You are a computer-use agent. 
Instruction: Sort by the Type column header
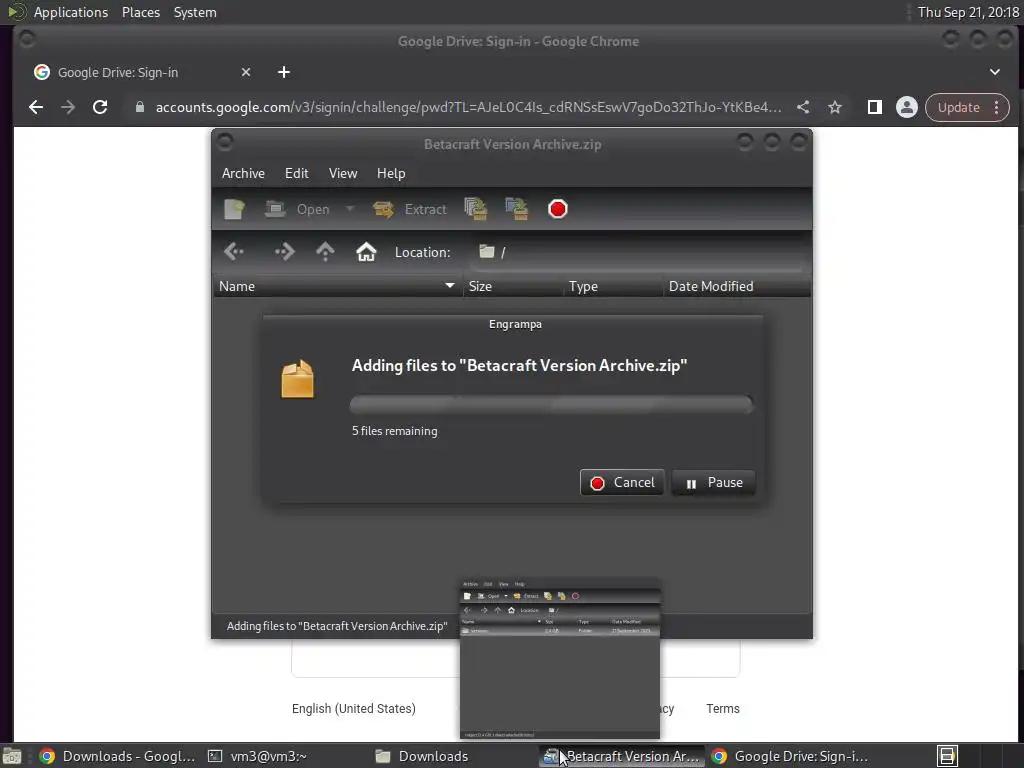click(x=614, y=286)
